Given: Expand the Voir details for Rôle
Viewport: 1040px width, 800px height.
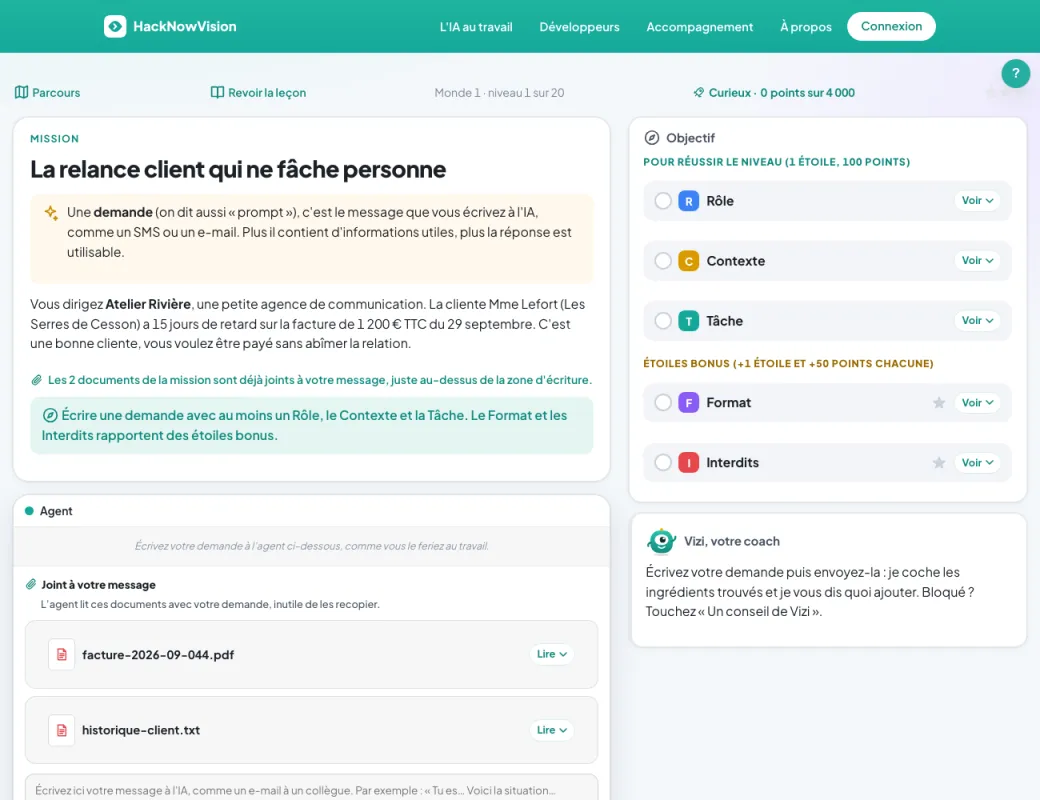Looking at the screenshot, I should tap(977, 200).
